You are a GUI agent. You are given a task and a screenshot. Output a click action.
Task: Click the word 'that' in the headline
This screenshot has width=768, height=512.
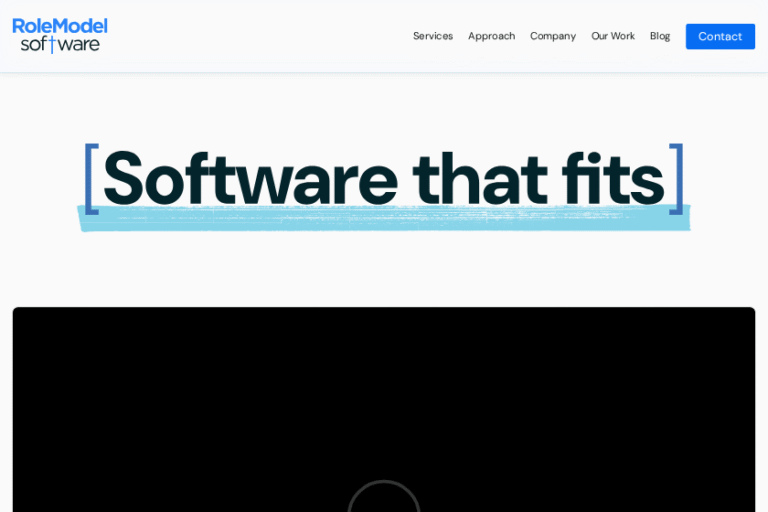(479, 179)
